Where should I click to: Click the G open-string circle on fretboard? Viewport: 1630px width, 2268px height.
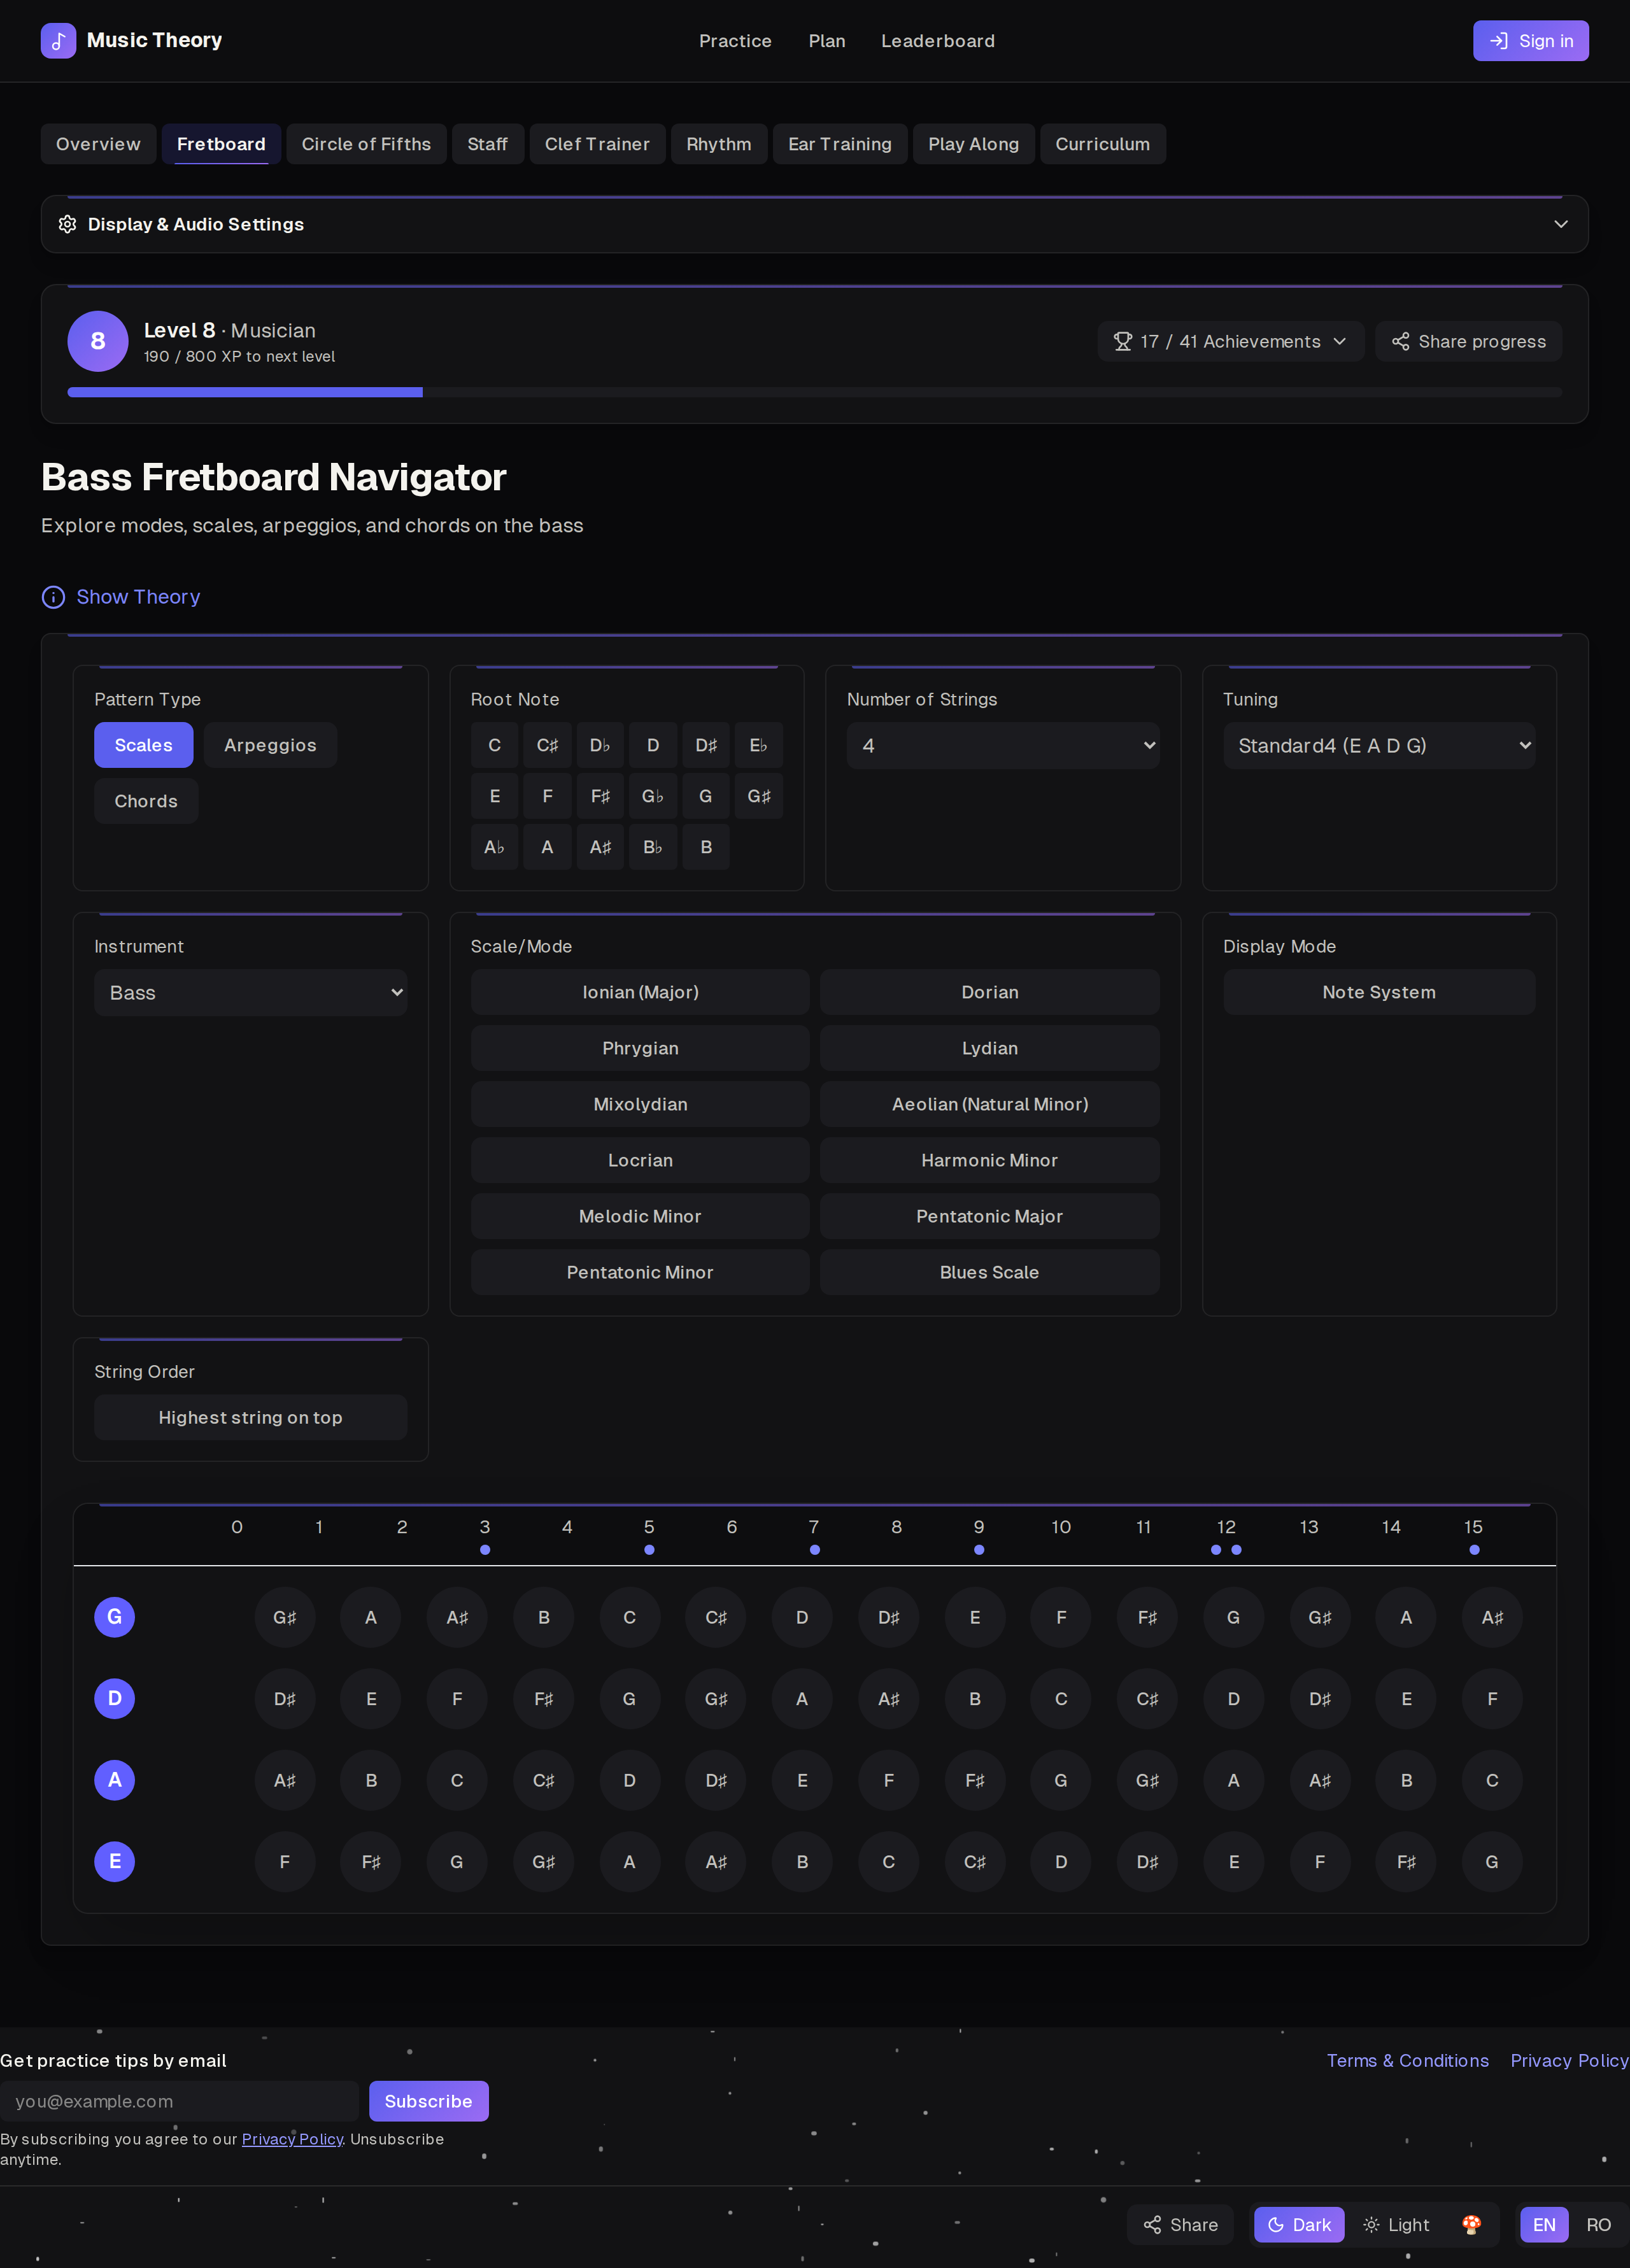point(115,1617)
